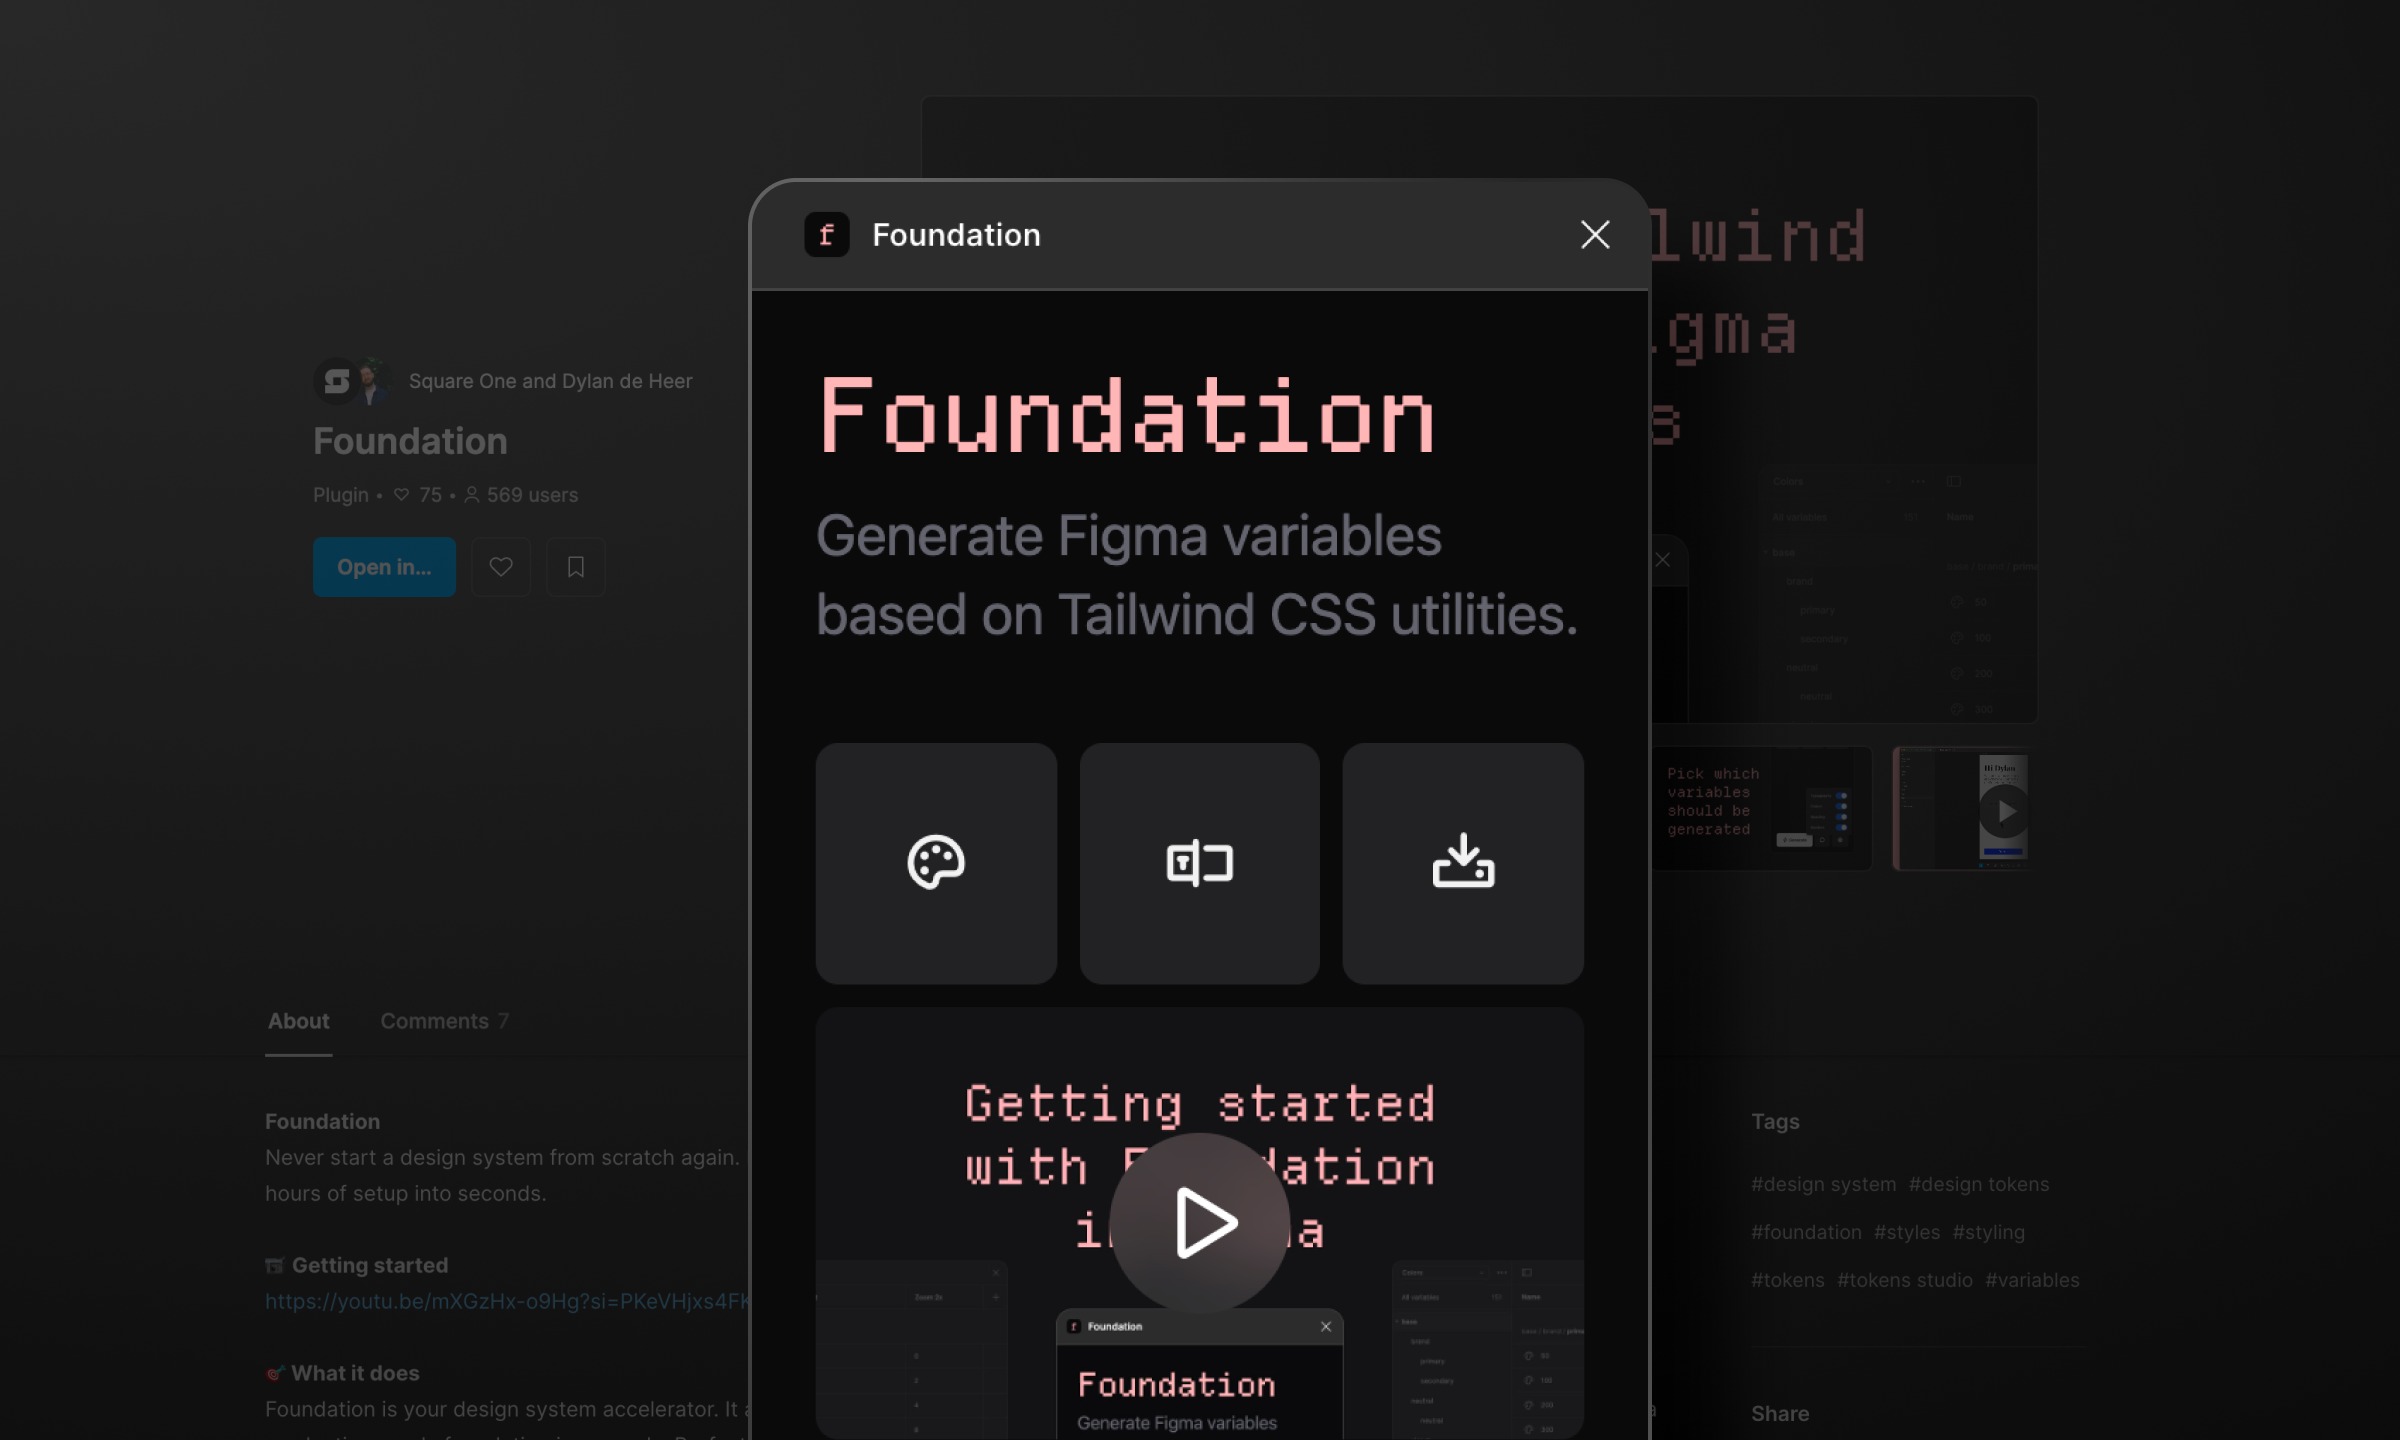Click the 75 likes heart count
2400x1440 pixels.
418,495
